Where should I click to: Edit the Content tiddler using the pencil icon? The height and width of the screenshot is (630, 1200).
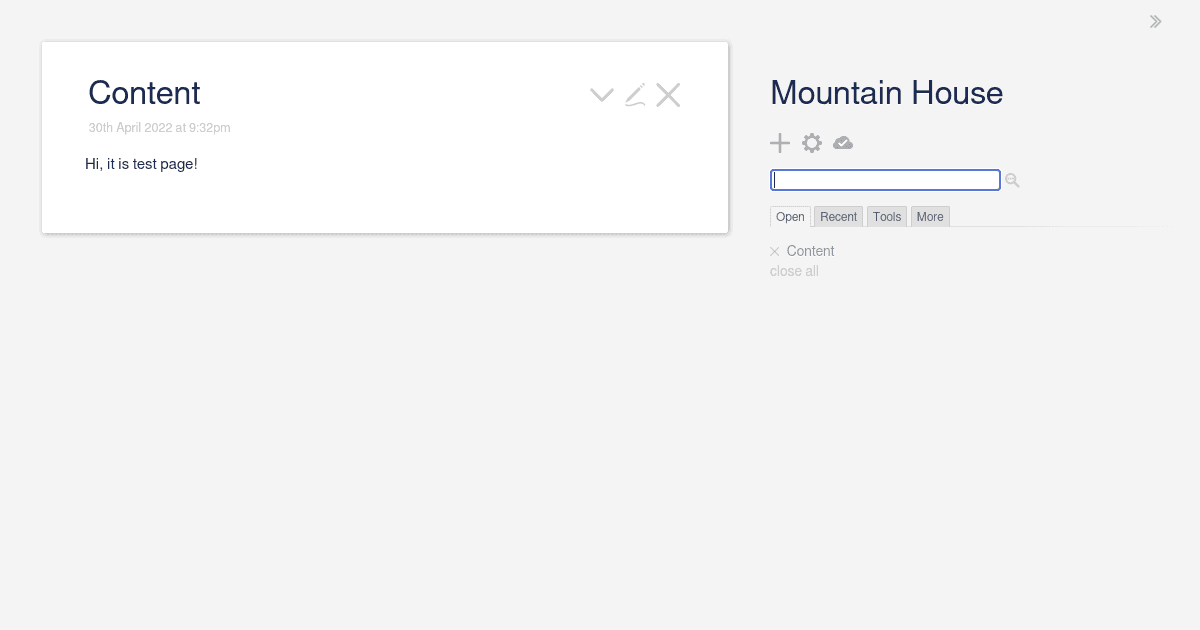tap(635, 94)
